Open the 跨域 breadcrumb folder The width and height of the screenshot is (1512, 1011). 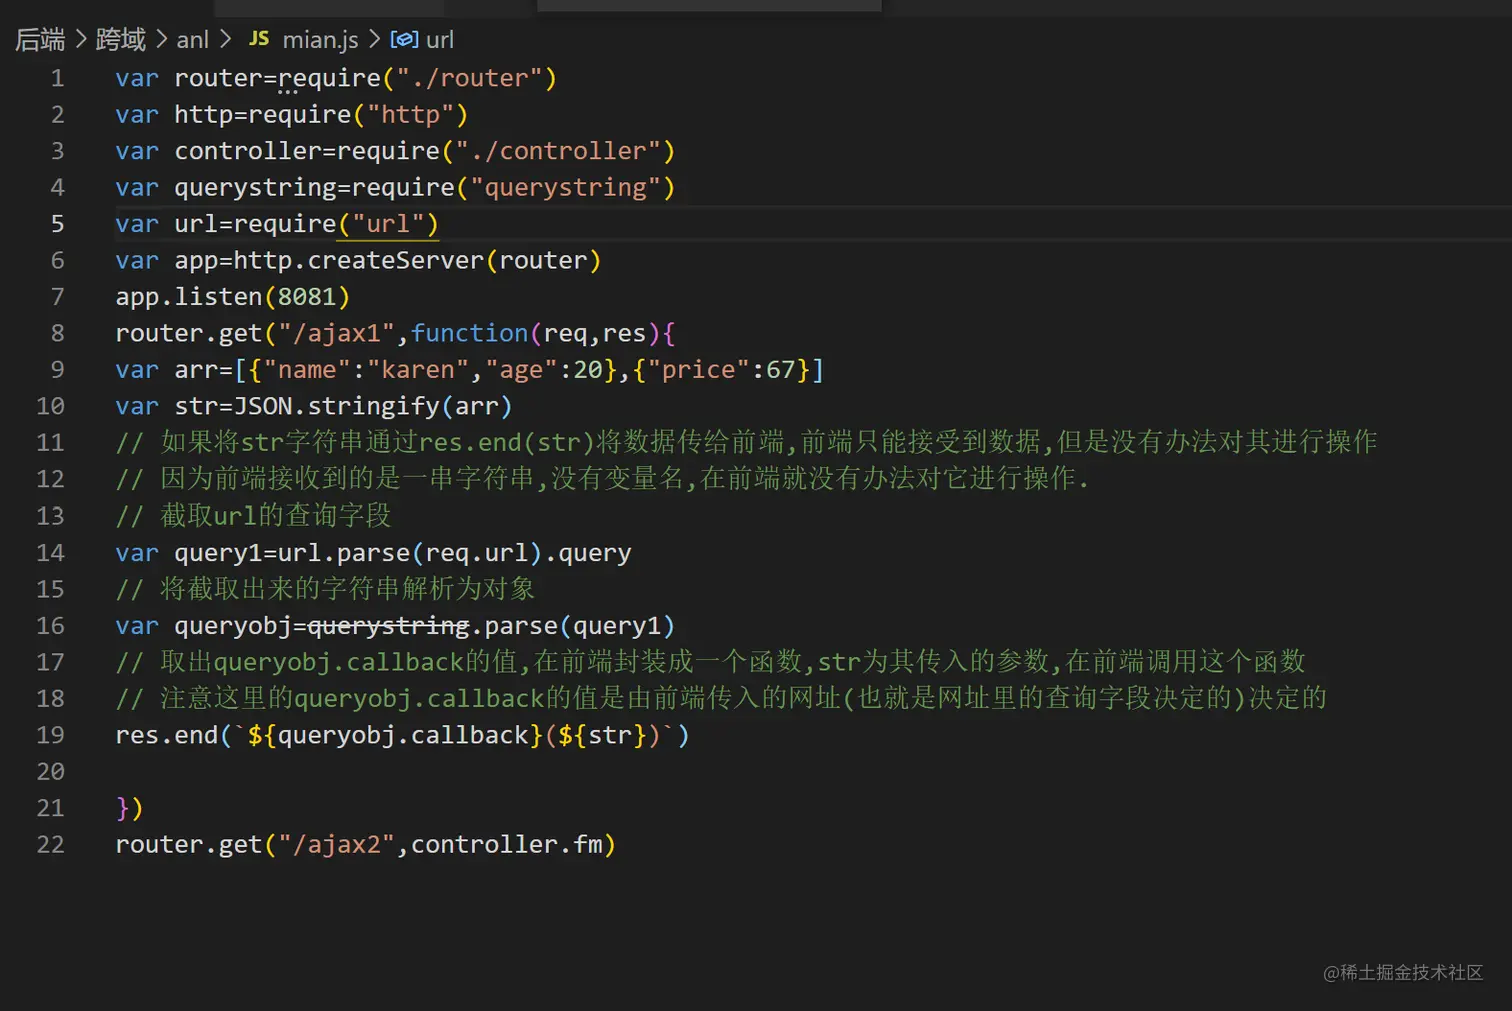click(121, 40)
